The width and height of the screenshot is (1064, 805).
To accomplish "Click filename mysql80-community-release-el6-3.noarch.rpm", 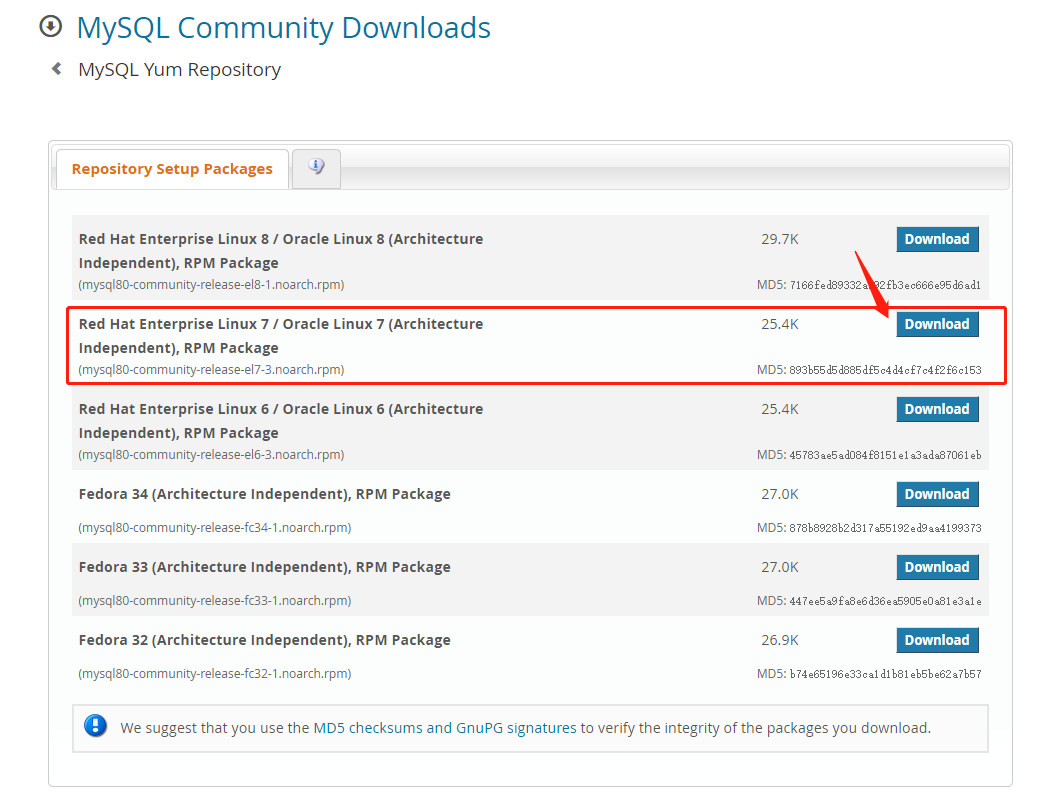I will point(211,454).
